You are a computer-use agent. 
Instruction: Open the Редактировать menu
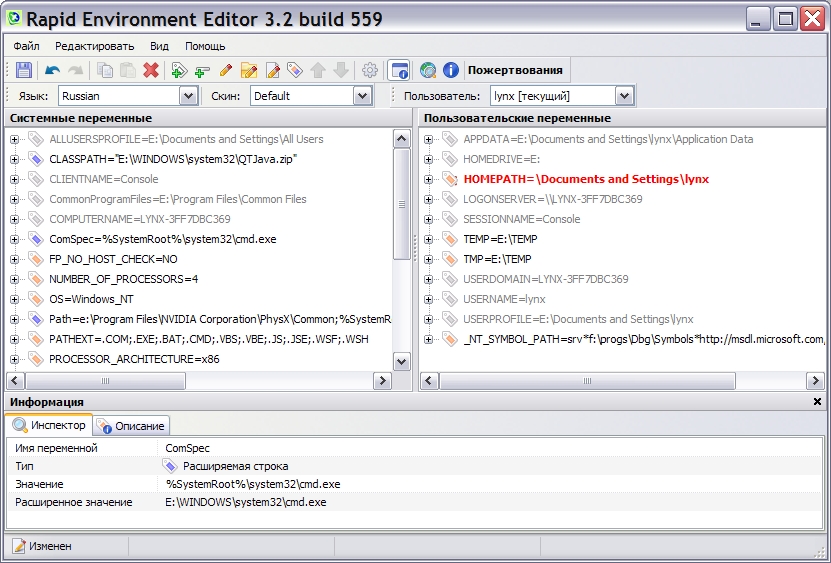tap(94, 46)
